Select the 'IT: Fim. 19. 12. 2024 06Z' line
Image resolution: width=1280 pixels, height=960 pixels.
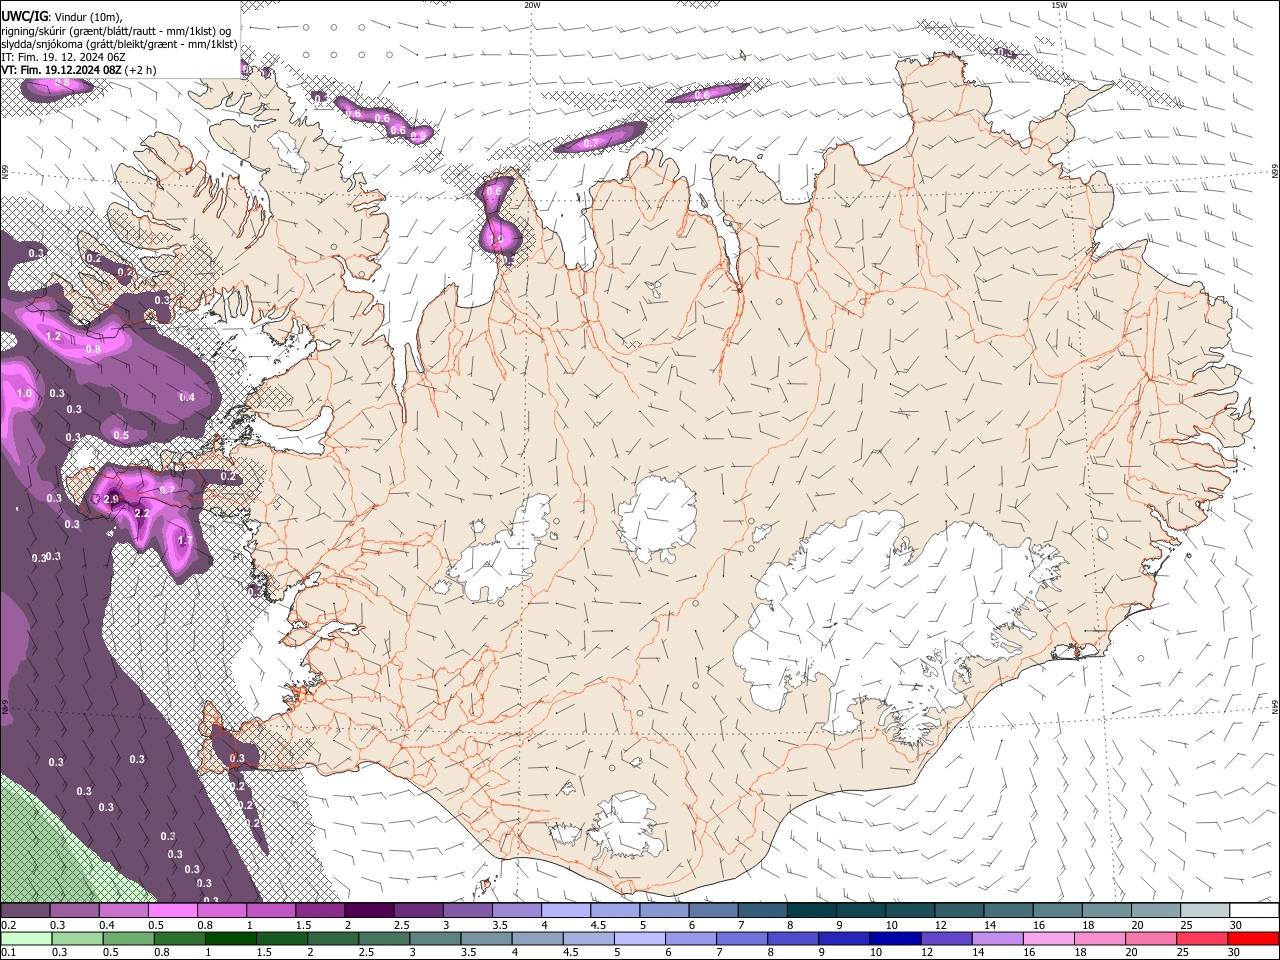(x=63, y=57)
